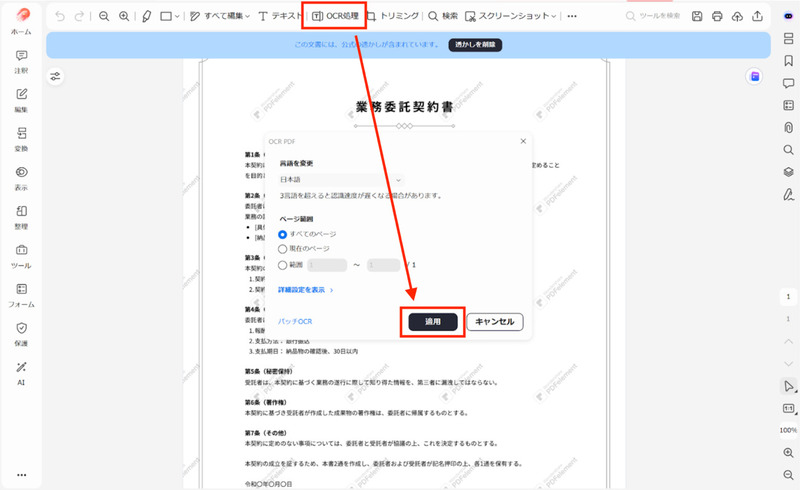
Task: Click the print icon
Action: tap(717, 16)
